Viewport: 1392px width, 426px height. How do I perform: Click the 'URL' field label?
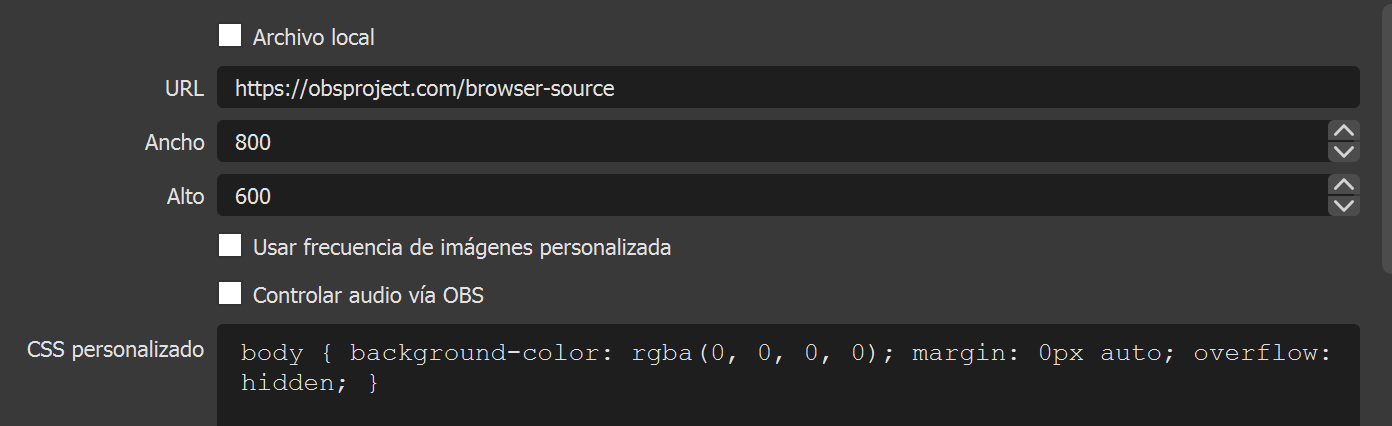tap(184, 89)
